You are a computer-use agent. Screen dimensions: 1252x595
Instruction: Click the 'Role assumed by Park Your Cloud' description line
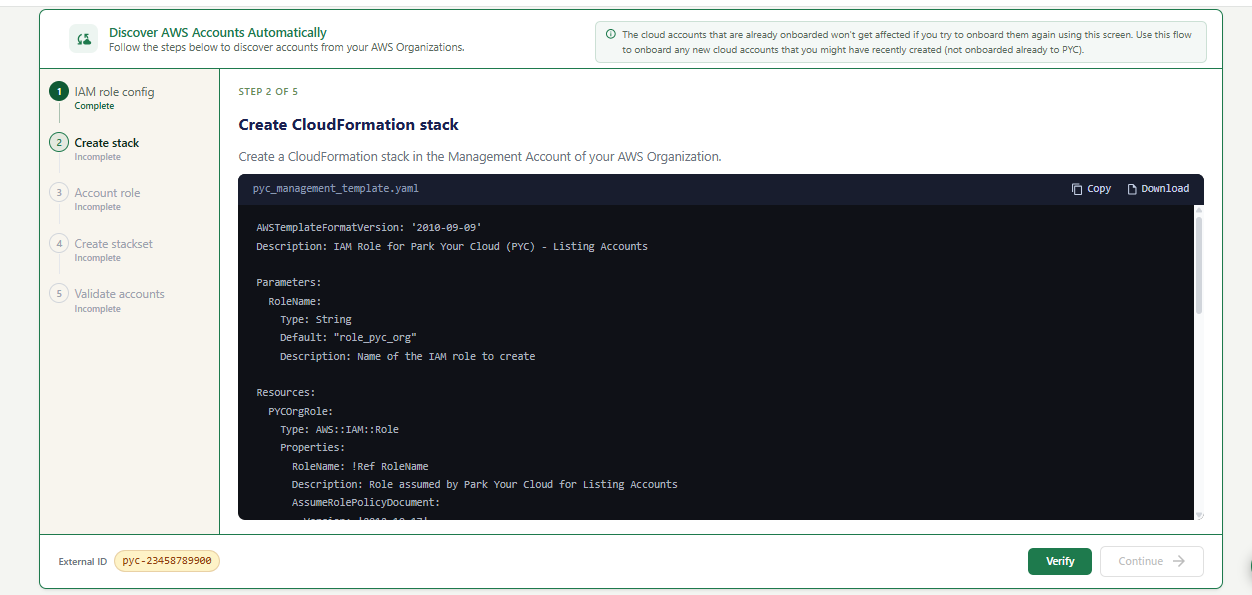[x=485, y=484]
